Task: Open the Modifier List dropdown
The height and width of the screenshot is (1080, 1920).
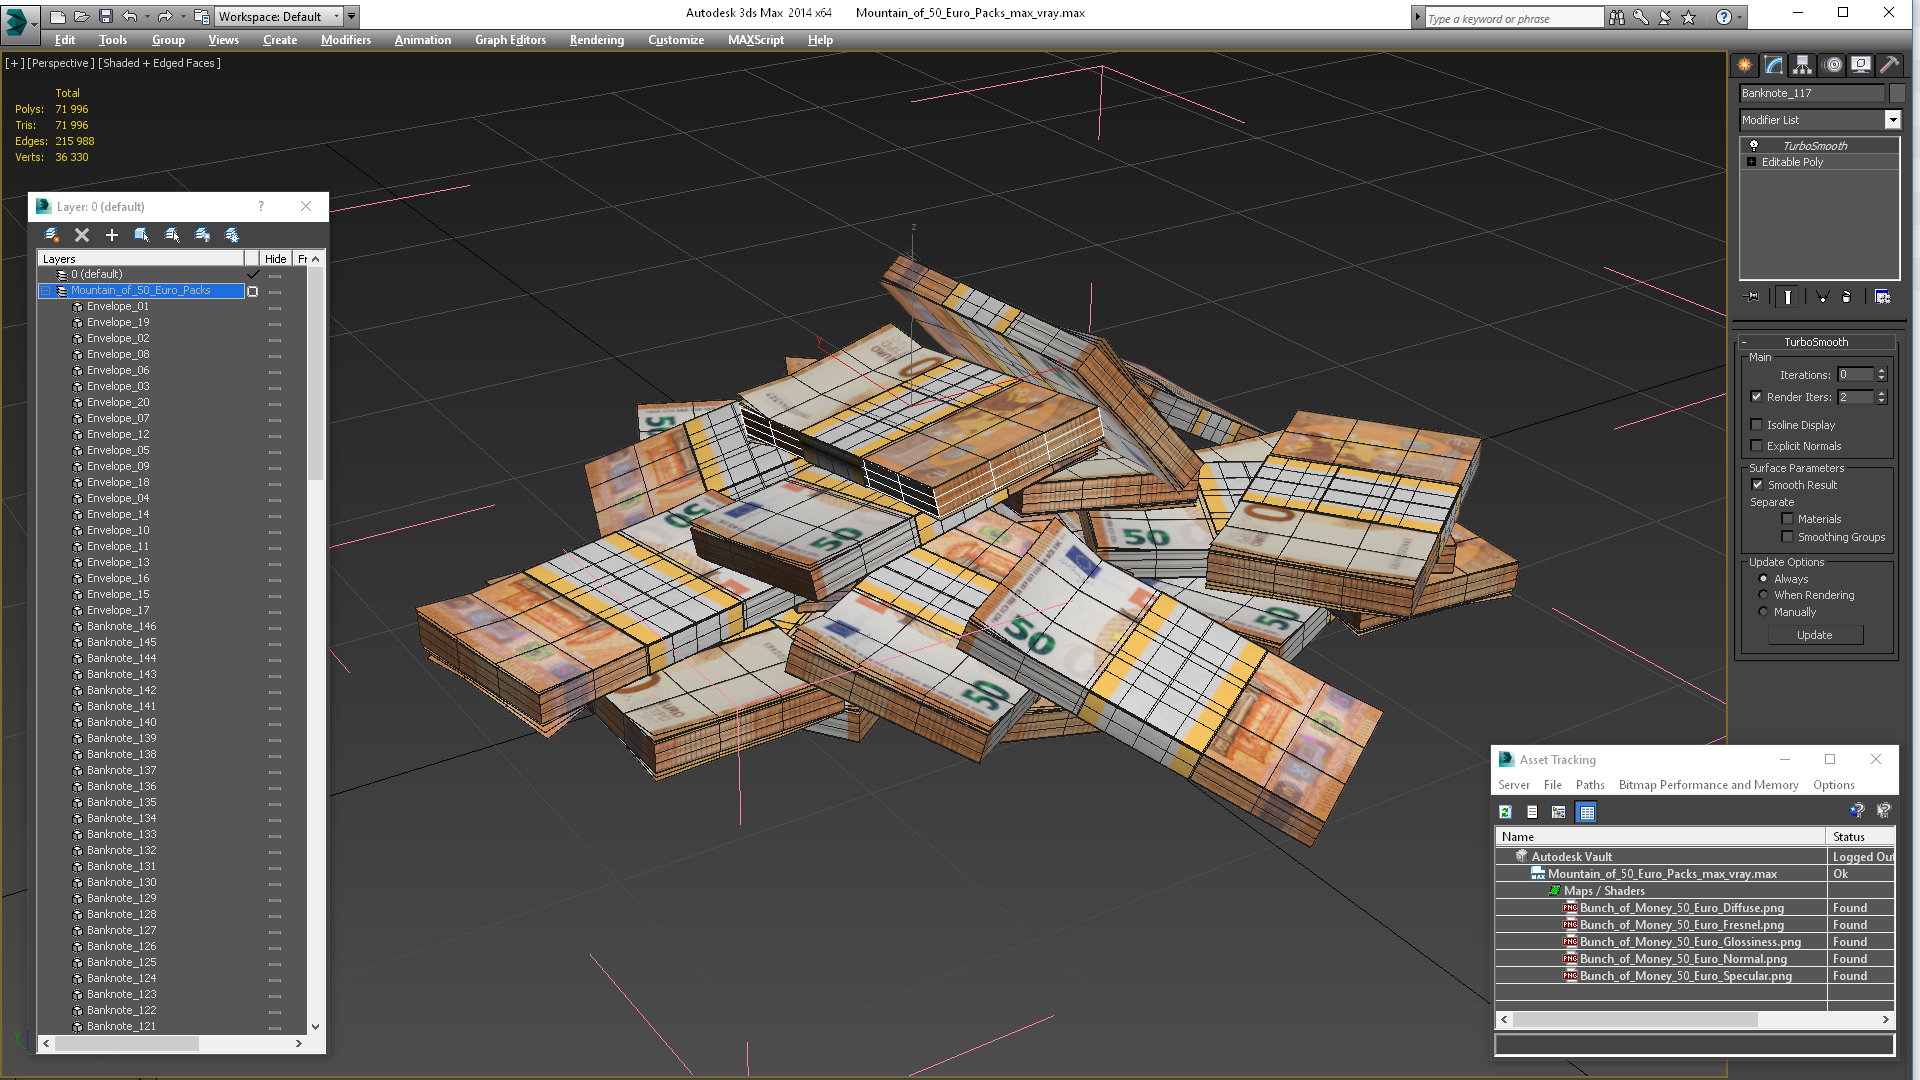Action: point(1892,120)
